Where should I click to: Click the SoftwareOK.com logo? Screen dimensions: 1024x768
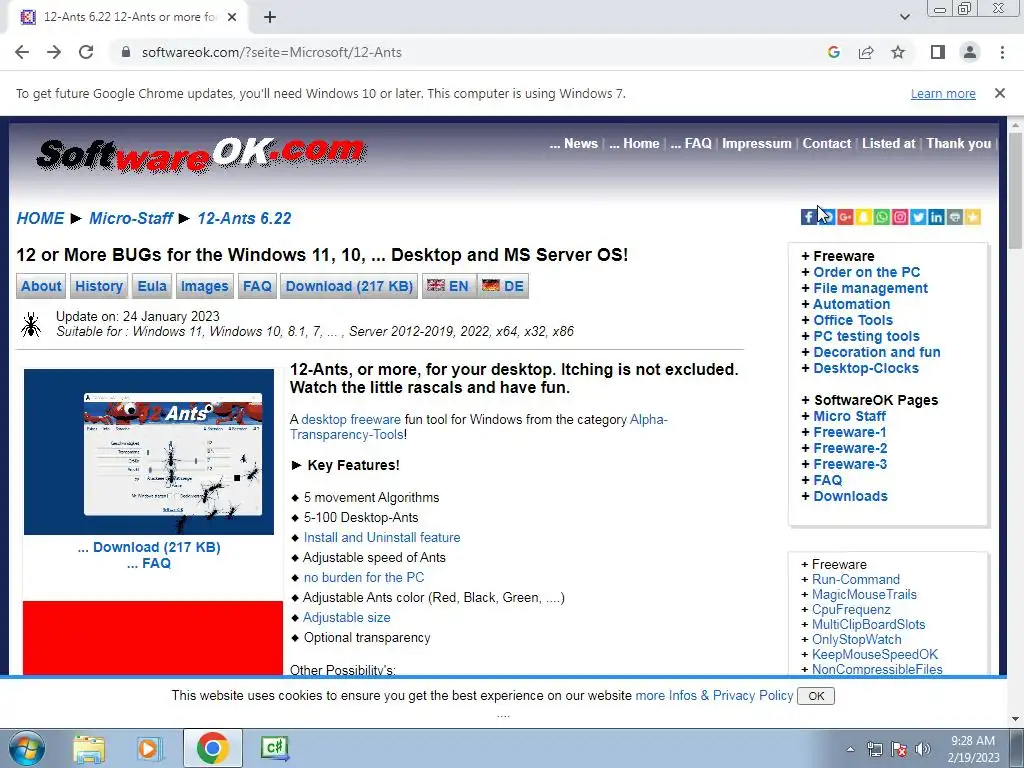(200, 155)
